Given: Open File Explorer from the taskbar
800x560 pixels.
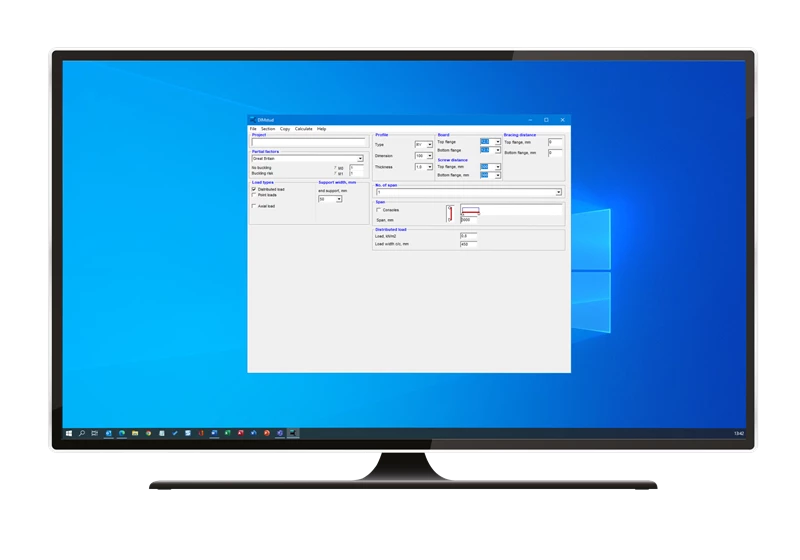Looking at the screenshot, I should (135, 433).
